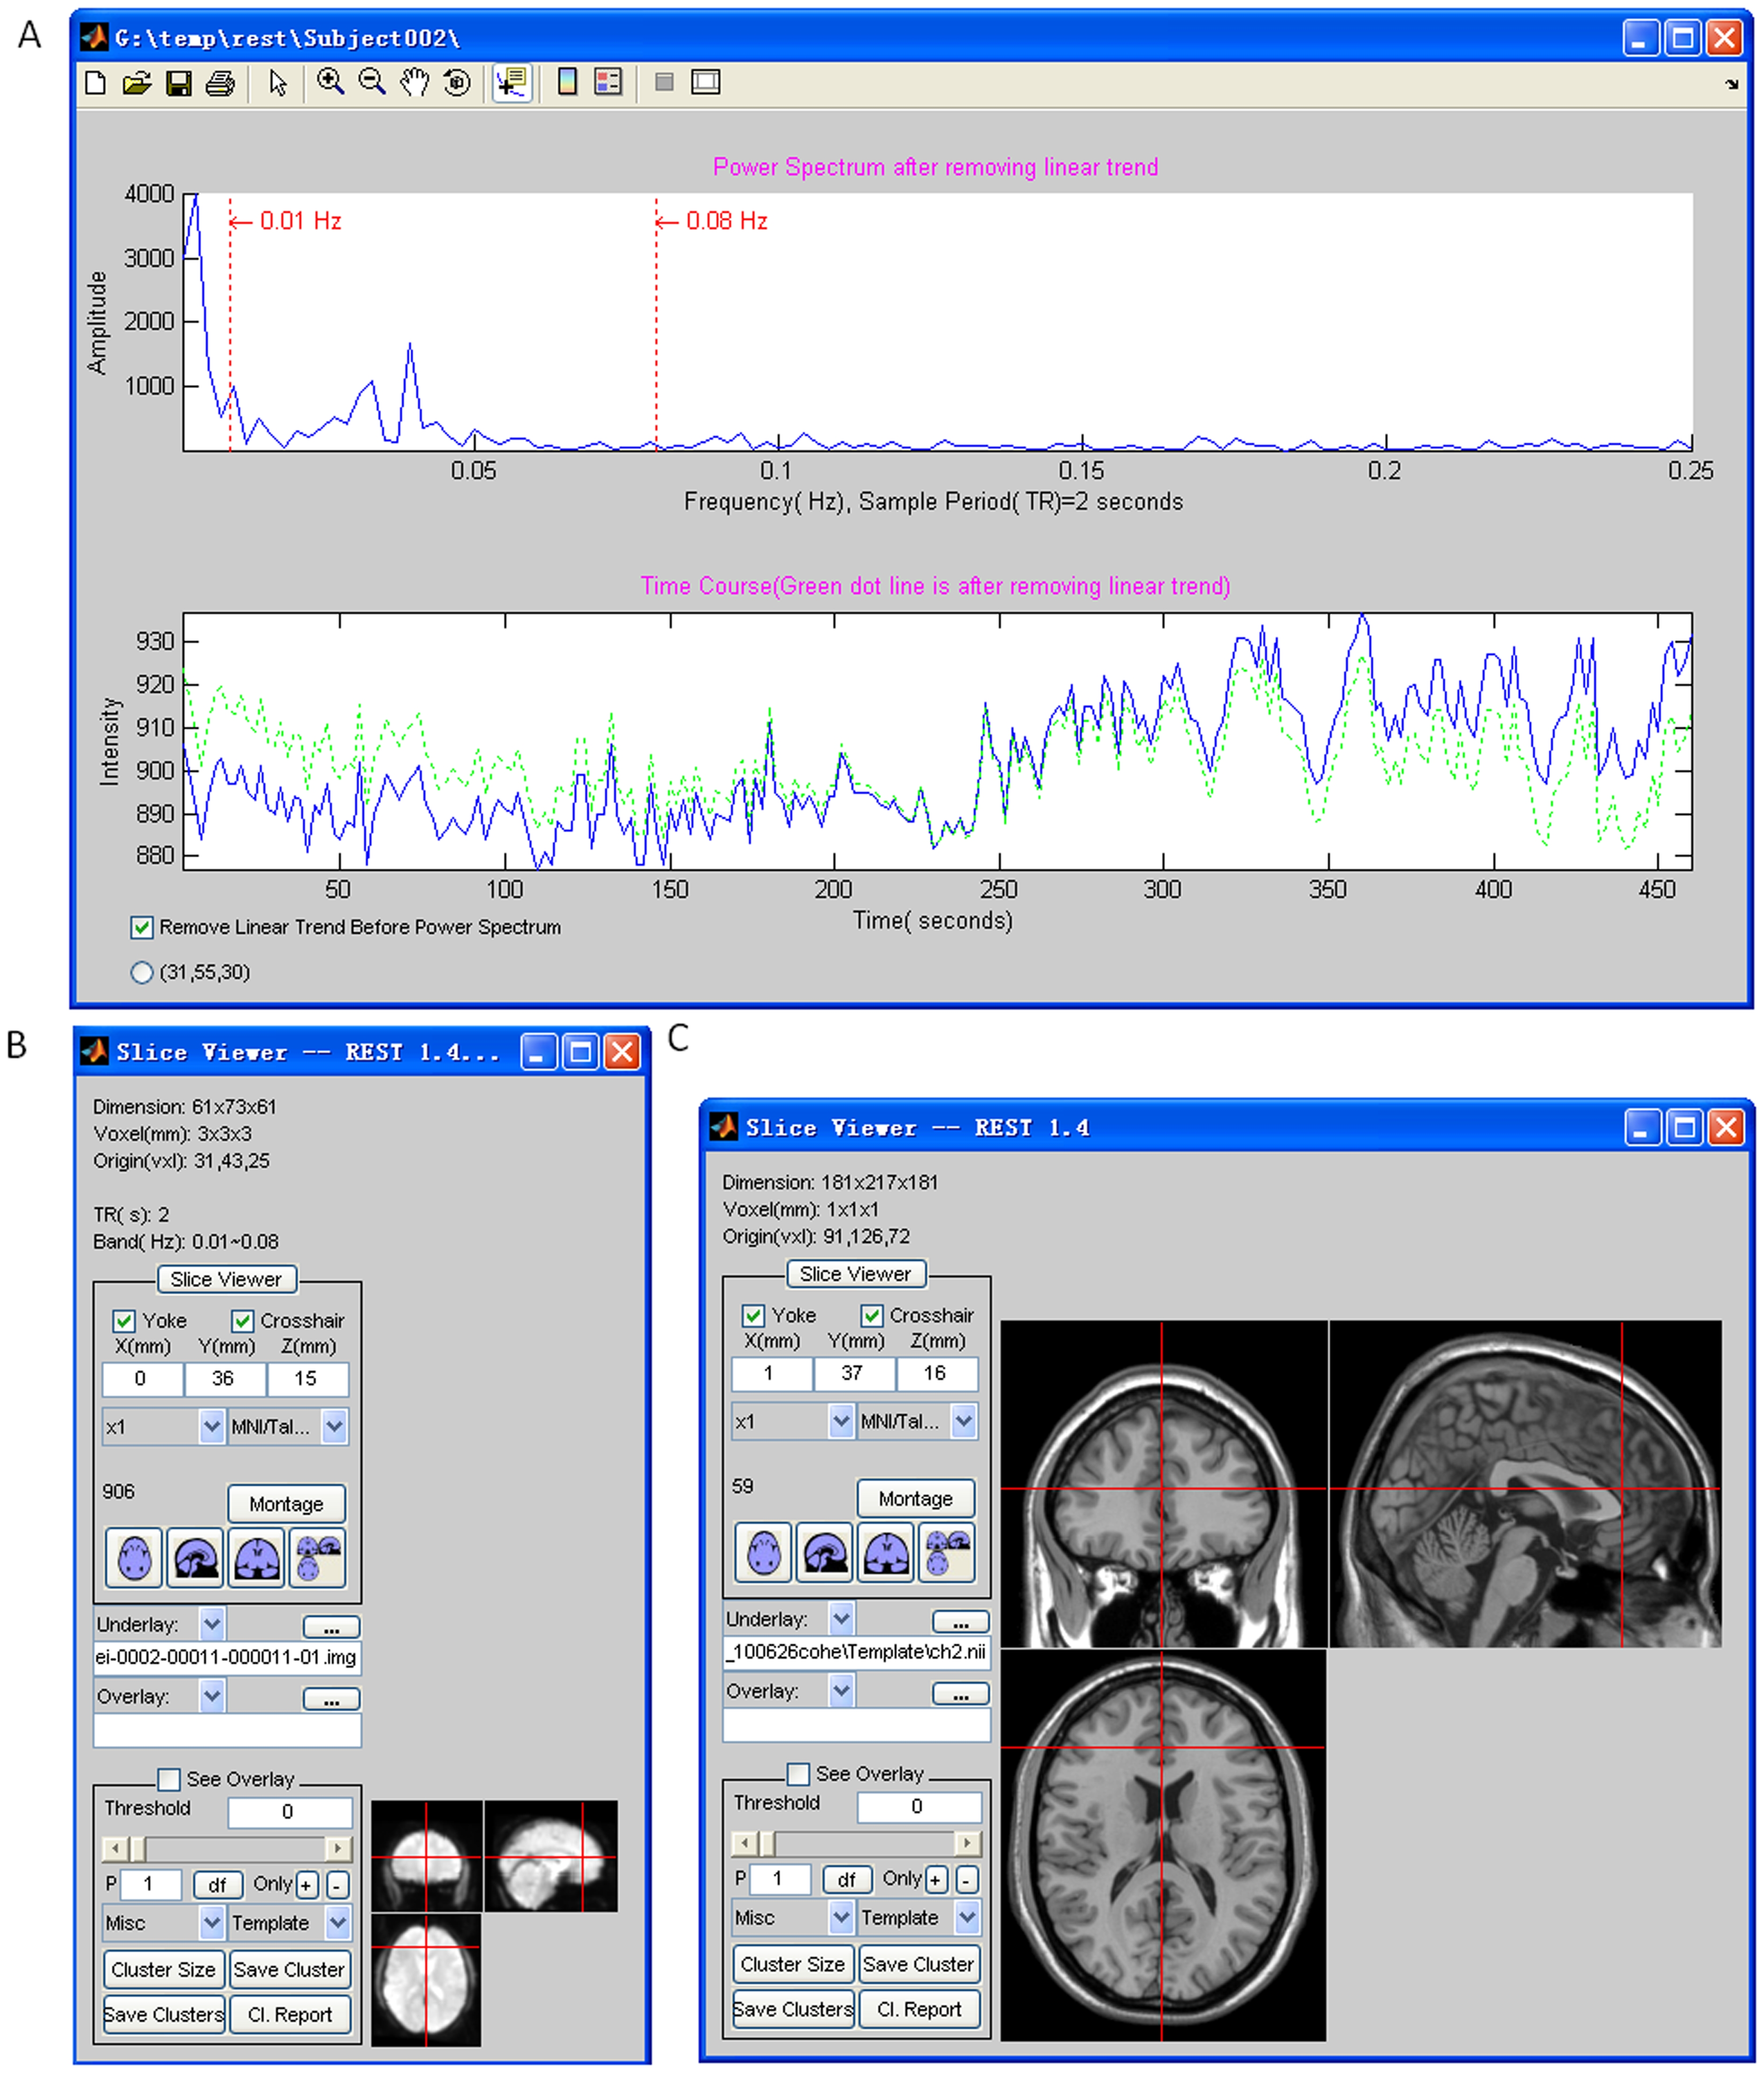Toggle Crosshair checkbox in REST 1.4 viewer

click(x=872, y=1315)
